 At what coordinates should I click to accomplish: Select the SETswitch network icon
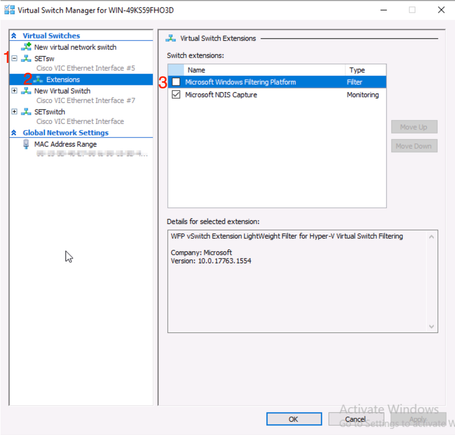[x=26, y=112]
